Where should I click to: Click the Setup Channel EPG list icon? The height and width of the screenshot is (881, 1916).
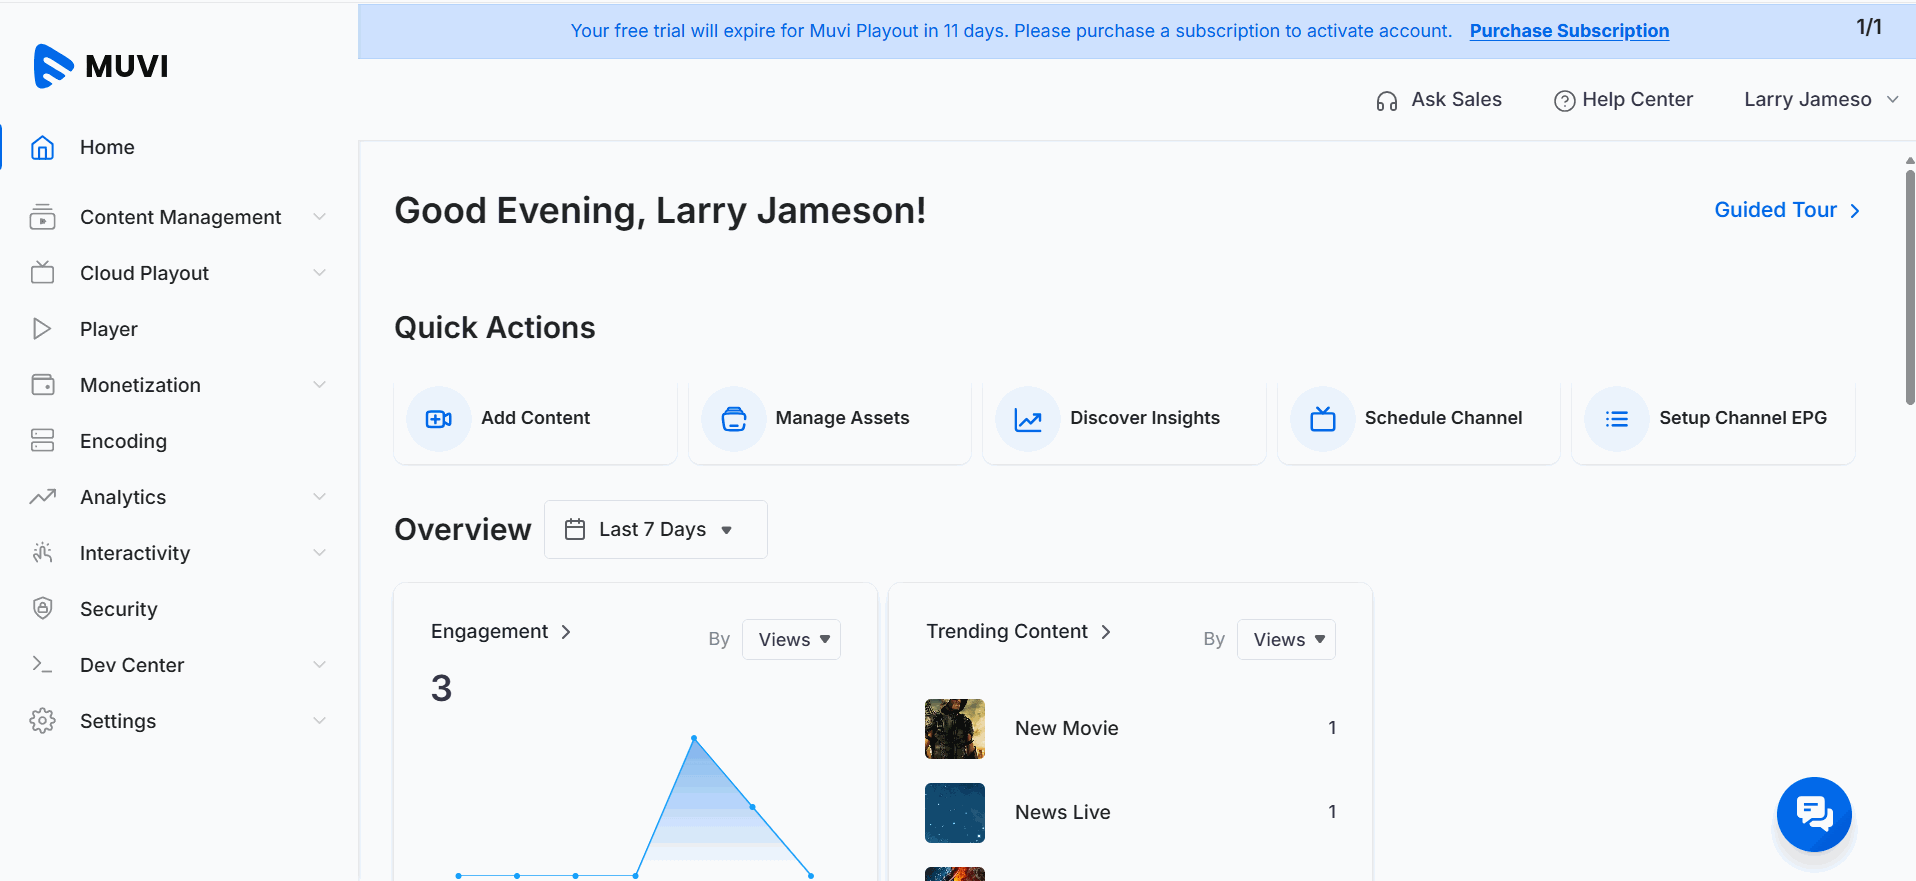tap(1616, 419)
